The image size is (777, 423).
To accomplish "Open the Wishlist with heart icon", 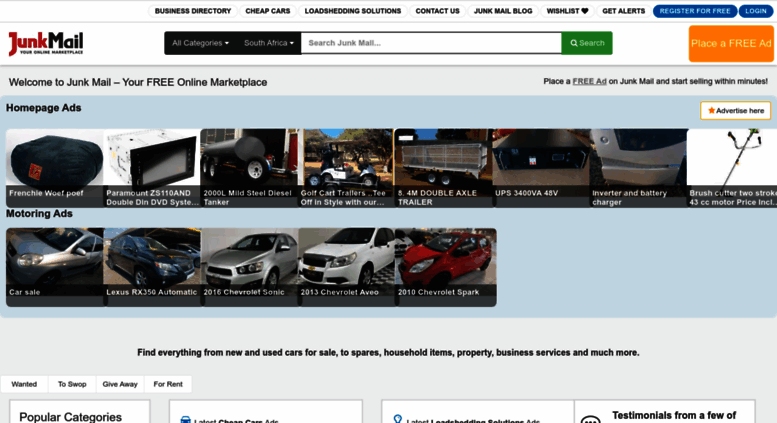I will tap(567, 11).
